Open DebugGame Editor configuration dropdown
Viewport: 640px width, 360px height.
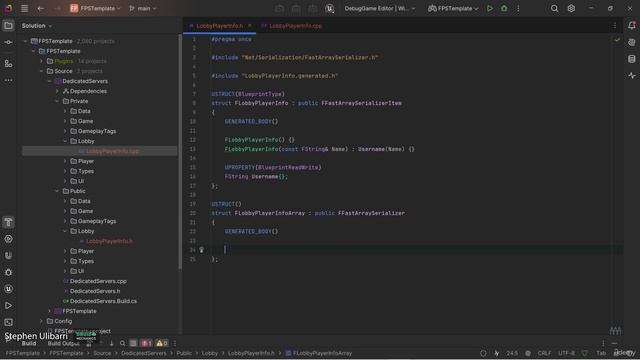pyautogui.click(x=380, y=8)
